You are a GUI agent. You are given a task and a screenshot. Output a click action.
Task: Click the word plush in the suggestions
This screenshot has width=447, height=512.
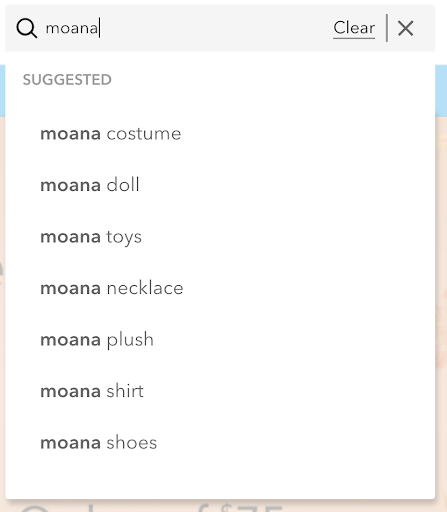pos(130,340)
